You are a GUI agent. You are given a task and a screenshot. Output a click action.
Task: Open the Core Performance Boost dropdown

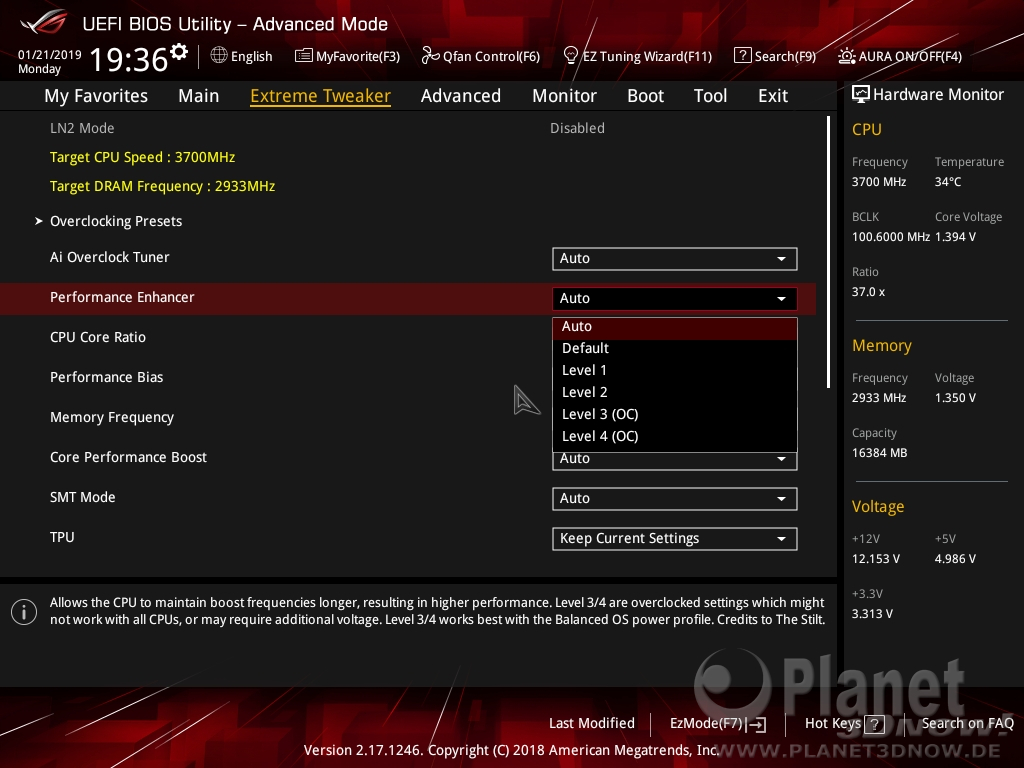tap(675, 460)
